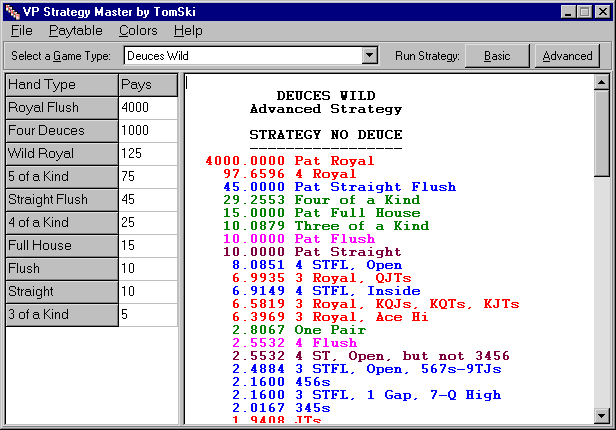The width and height of the screenshot is (616, 430).
Task: Click the '4 STFL, Inside' strategy line
Action: (x=326, y=291)
